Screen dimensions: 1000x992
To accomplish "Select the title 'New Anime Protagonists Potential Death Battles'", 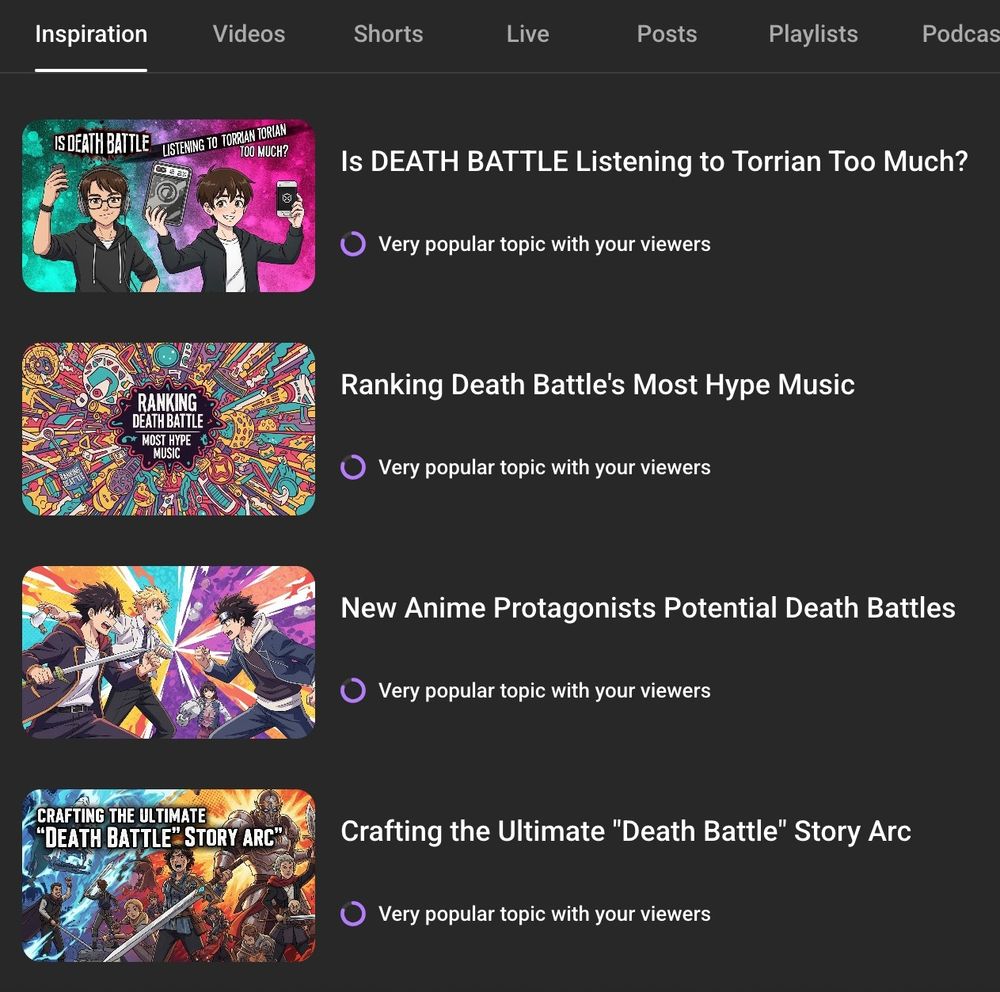I will point(648,608).
